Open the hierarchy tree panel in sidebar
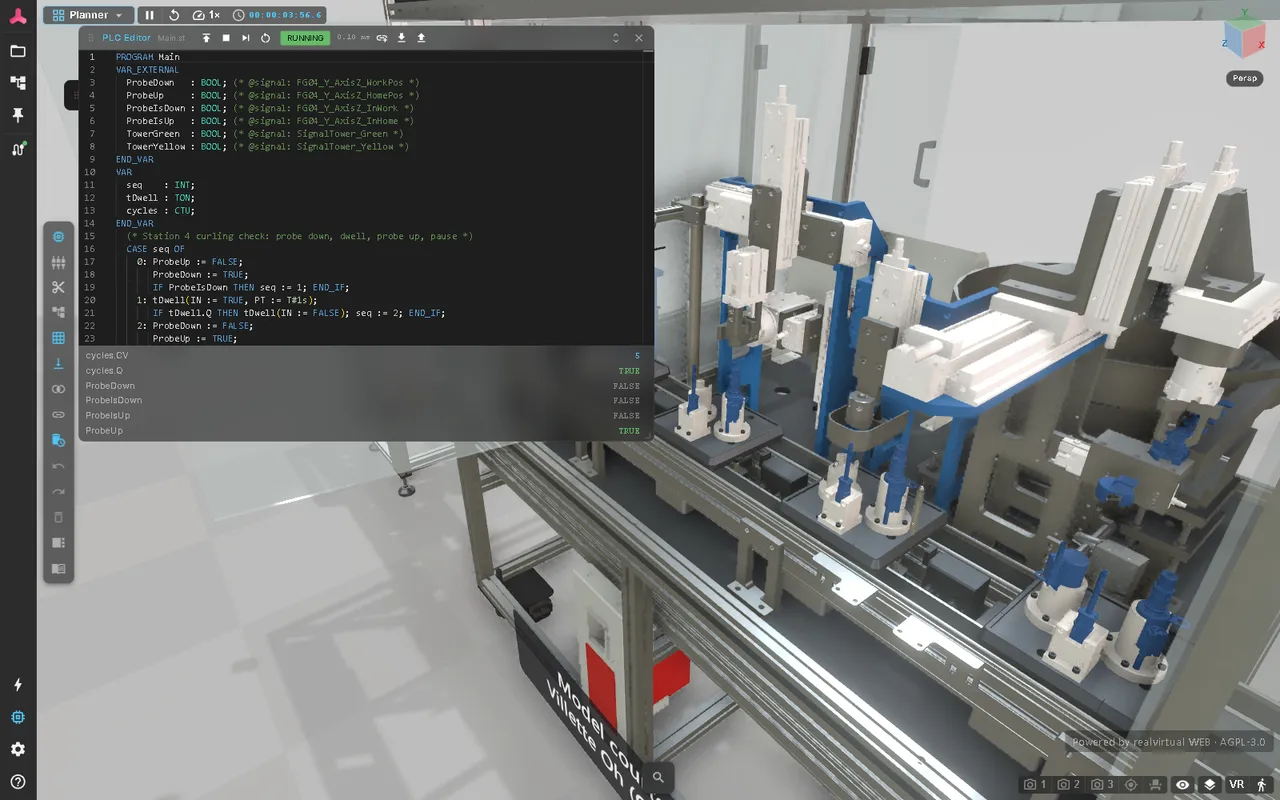The height and width of the screenshot is (800, 1280). tap(18, 83)
